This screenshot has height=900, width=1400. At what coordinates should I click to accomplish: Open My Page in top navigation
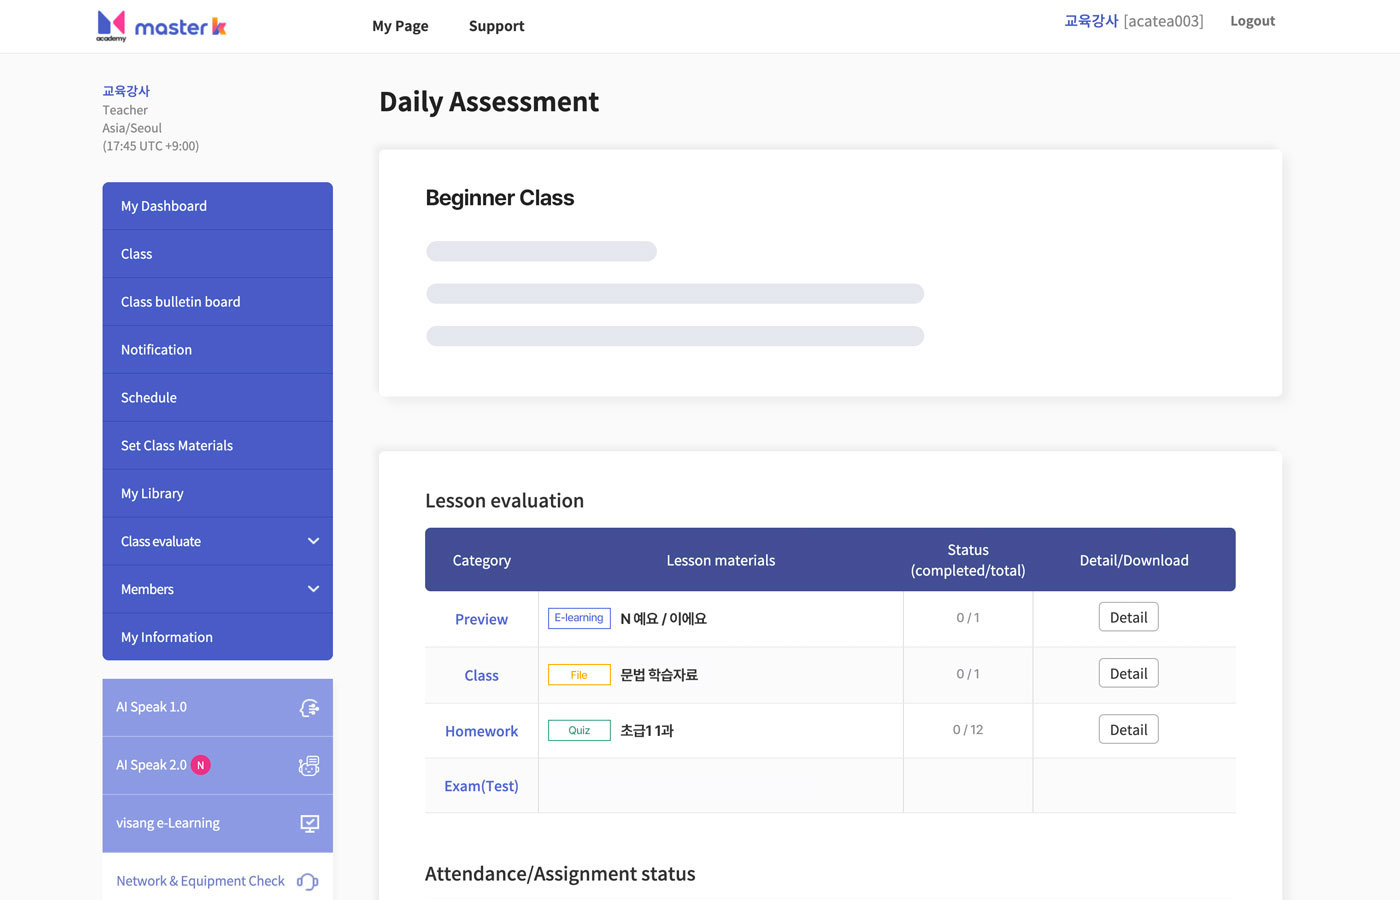[400, 26]
